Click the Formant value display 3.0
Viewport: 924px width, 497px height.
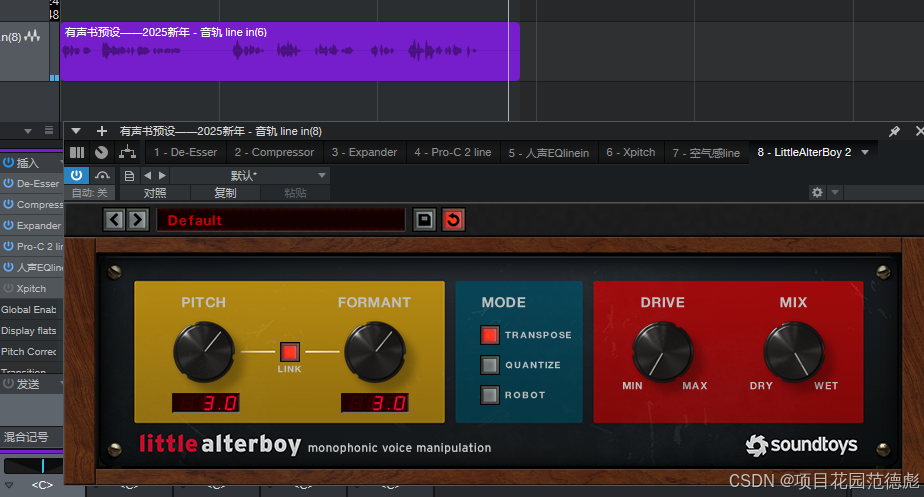[375, 403]
